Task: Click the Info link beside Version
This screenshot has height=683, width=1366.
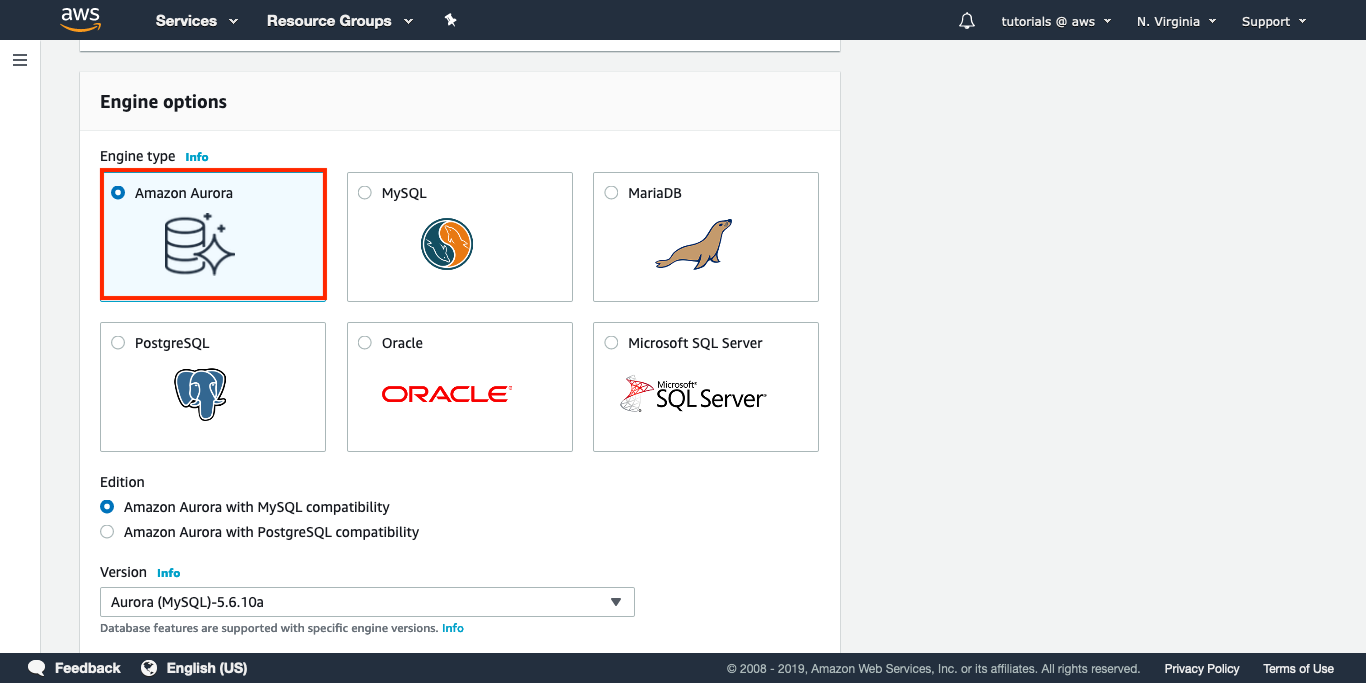Action: (169, 573)
